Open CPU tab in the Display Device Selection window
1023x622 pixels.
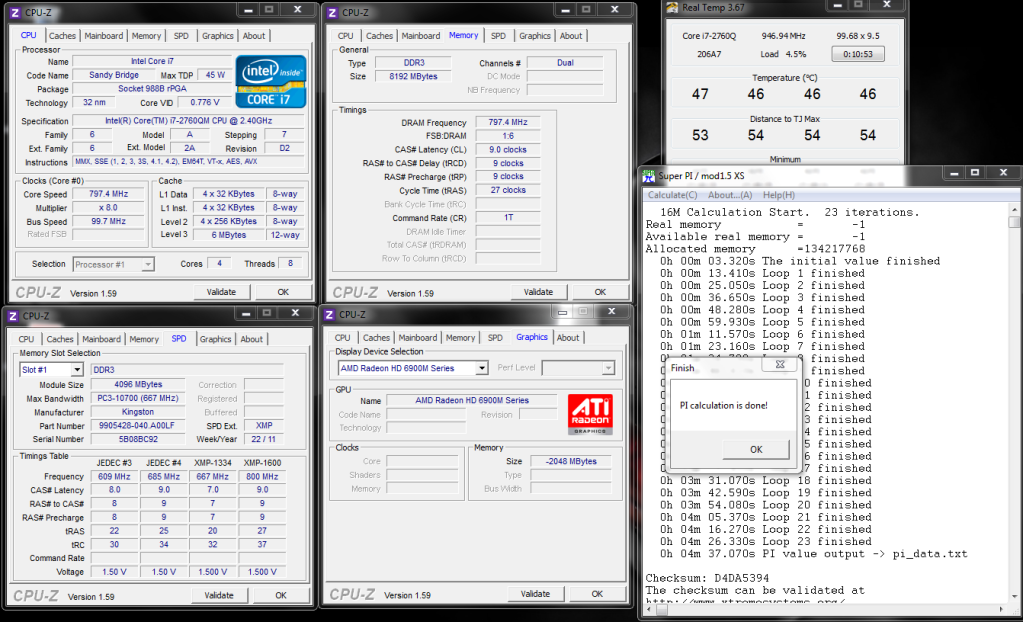[343, 338]
